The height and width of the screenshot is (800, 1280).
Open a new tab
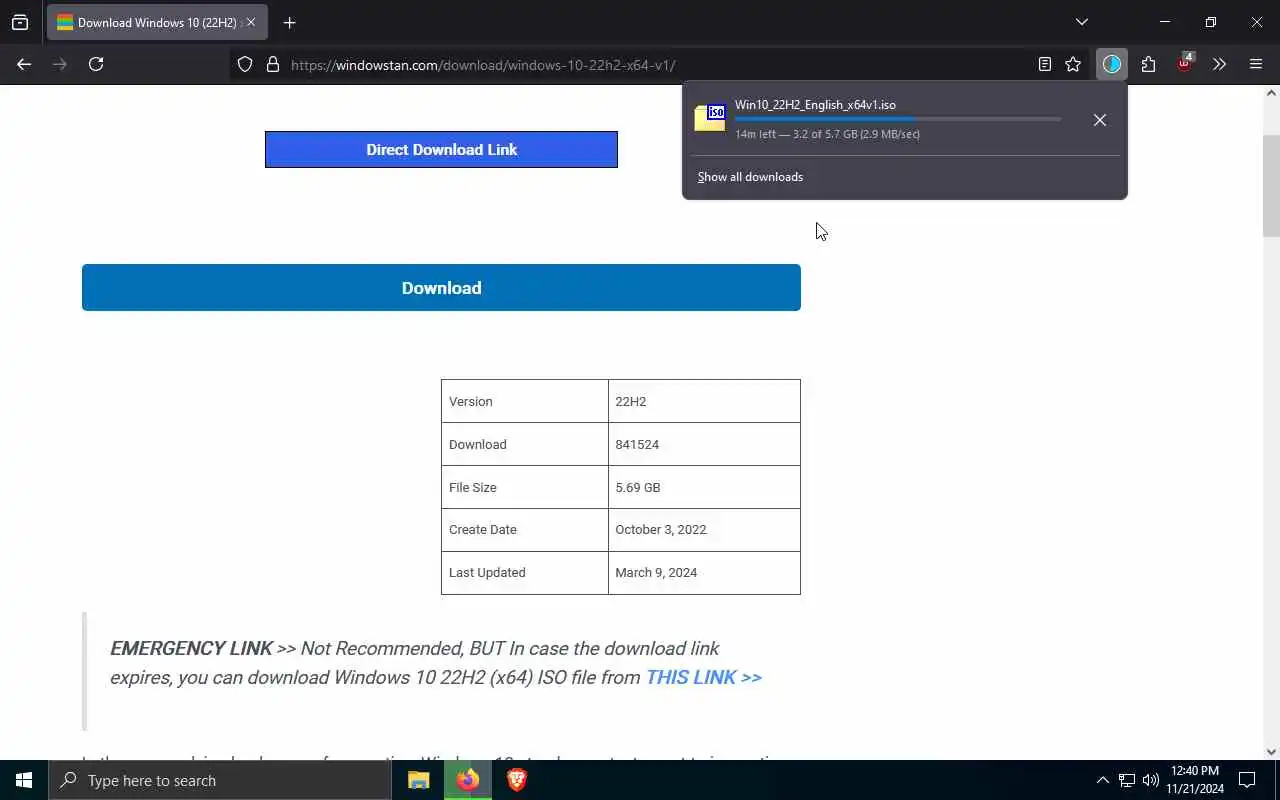[289, 22]
